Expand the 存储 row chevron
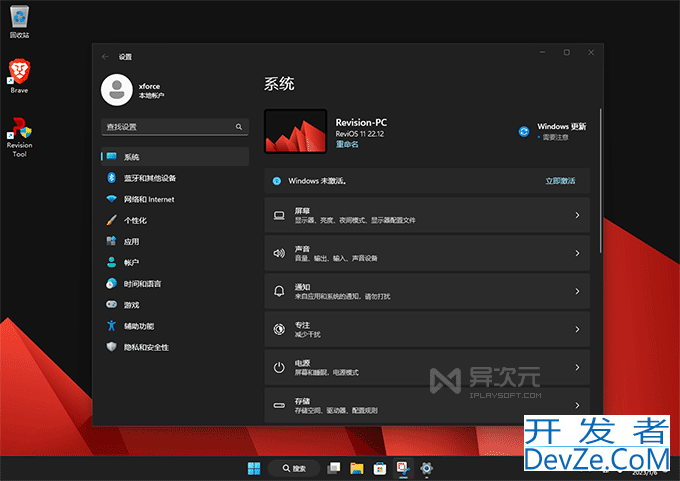 coord(577,406)
